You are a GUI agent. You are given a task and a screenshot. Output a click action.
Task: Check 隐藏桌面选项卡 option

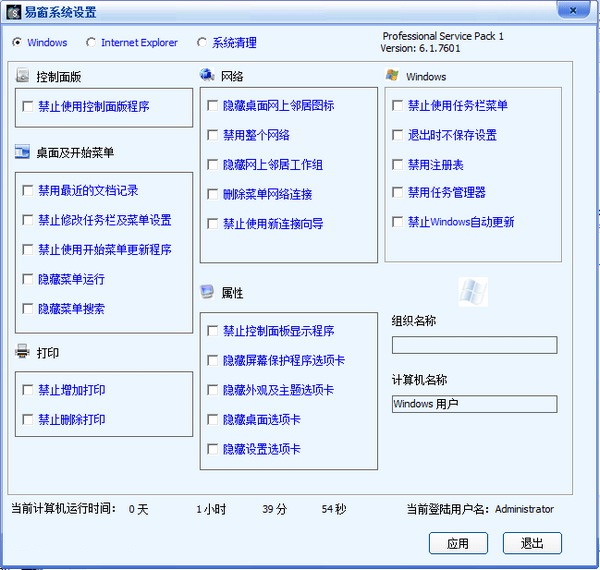[x=212, y=419]
